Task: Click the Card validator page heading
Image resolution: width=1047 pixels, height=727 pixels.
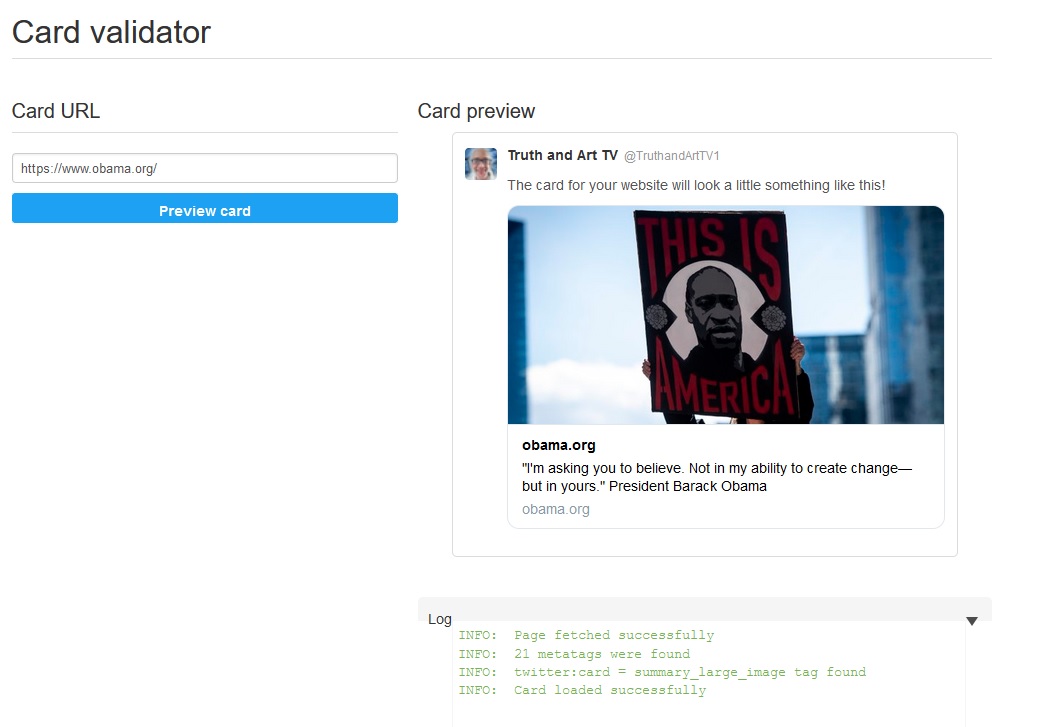Action: coord(112,32)
